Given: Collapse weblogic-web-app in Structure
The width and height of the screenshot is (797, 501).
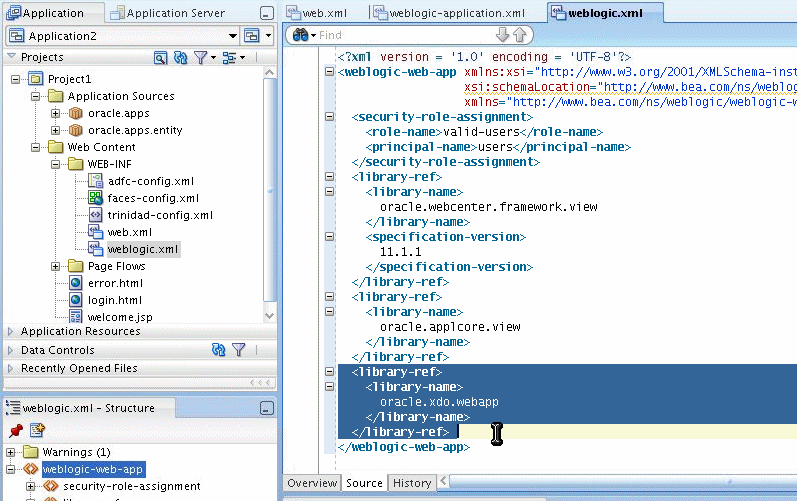Looking at the screenshot, I should pyautogui.click(x=11, y=469).
